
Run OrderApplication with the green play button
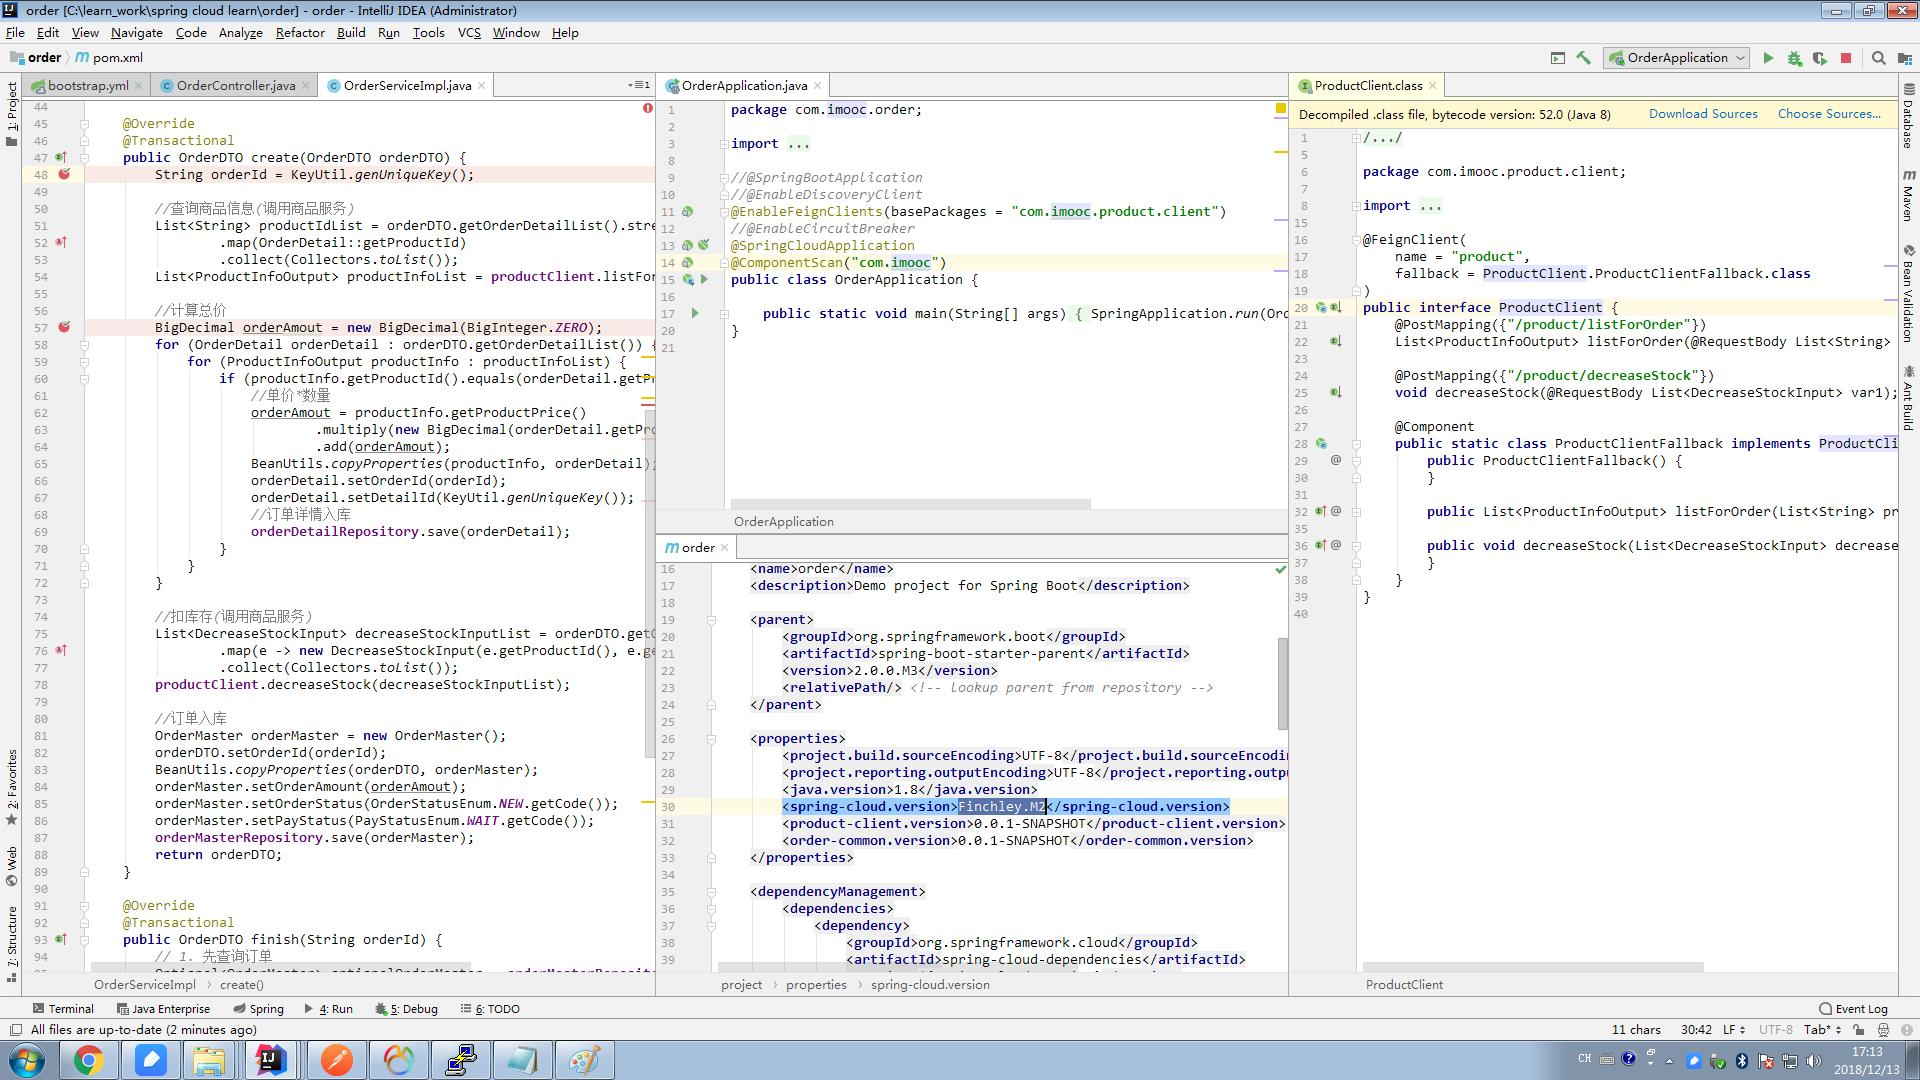tap(1768, 58)
